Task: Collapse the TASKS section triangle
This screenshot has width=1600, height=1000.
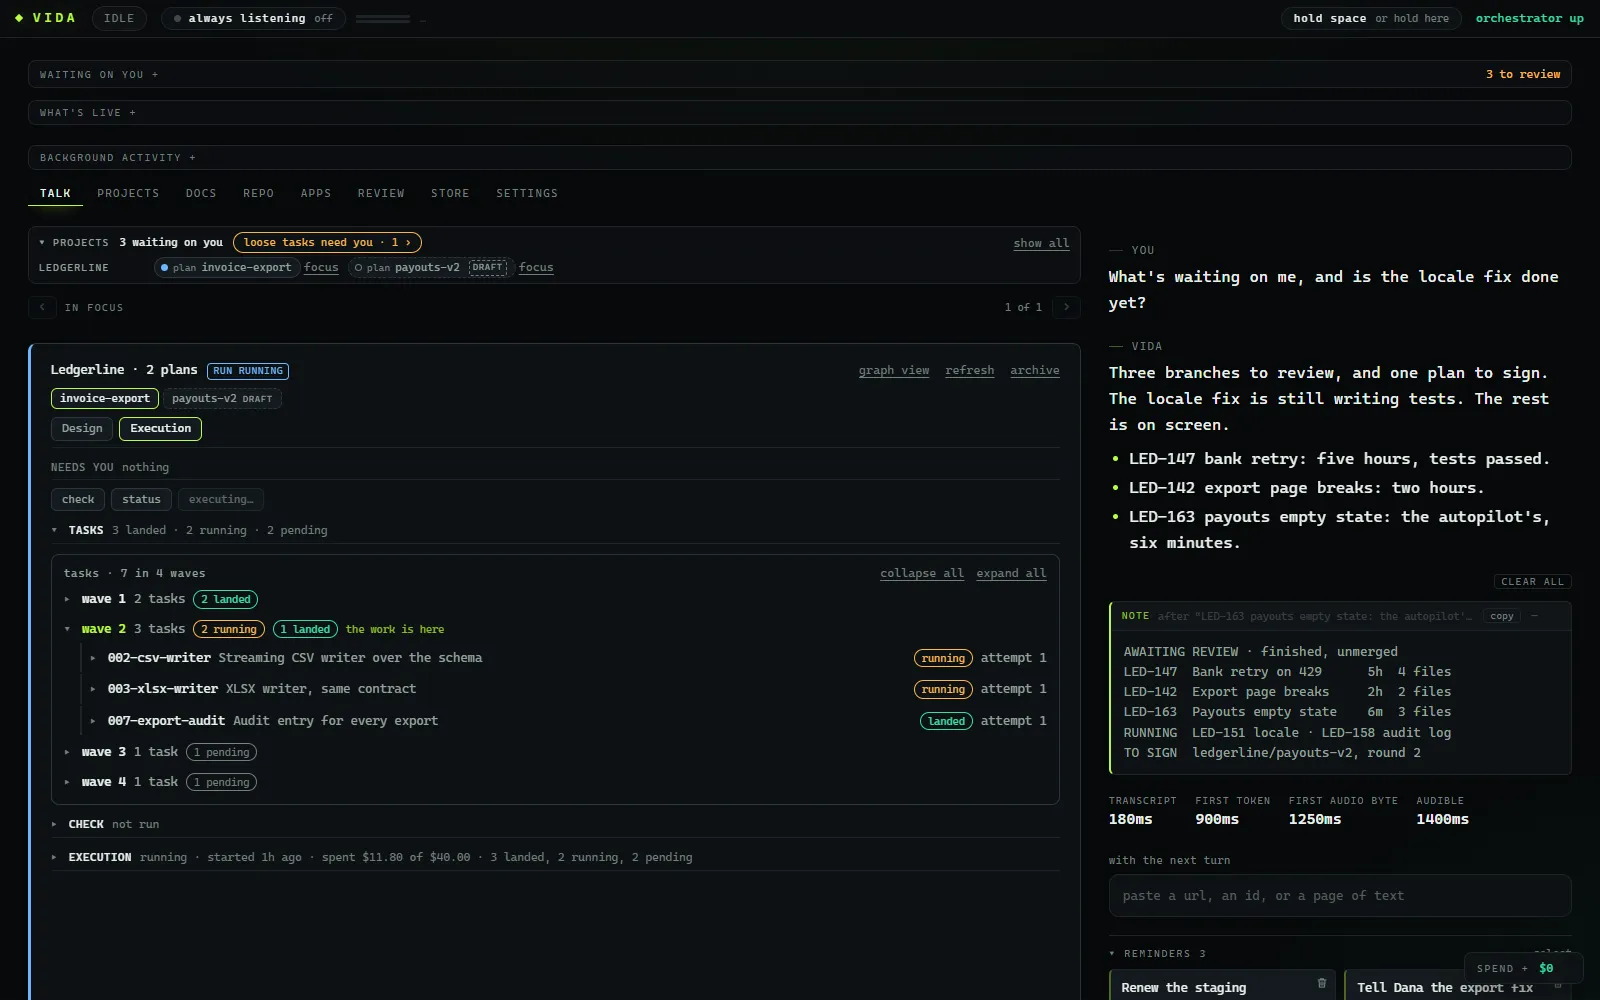Action: tap(55, 530)
